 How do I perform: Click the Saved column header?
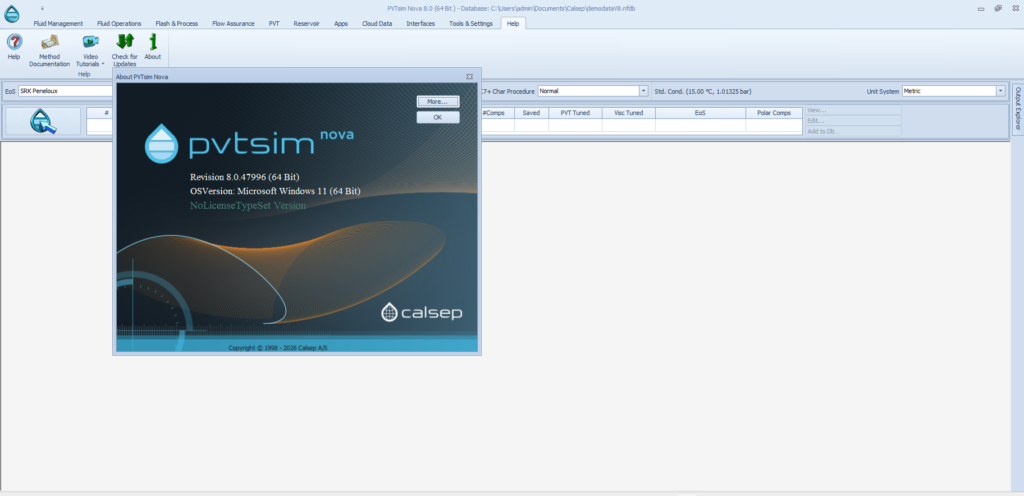click(531, 113)
